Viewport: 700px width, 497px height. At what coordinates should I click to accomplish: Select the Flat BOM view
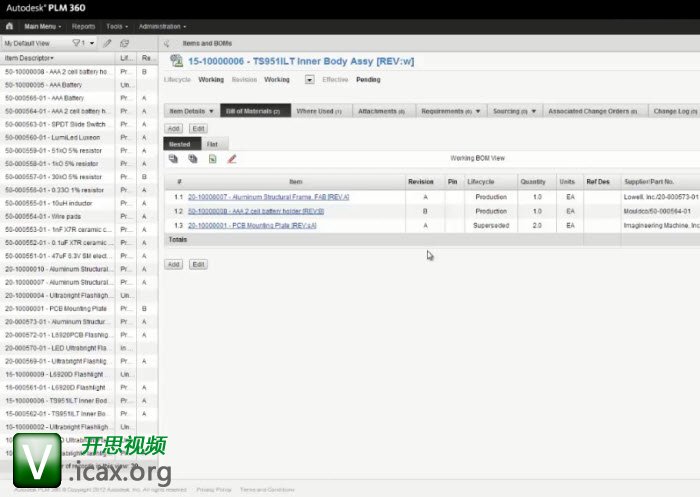pos(212,144)
